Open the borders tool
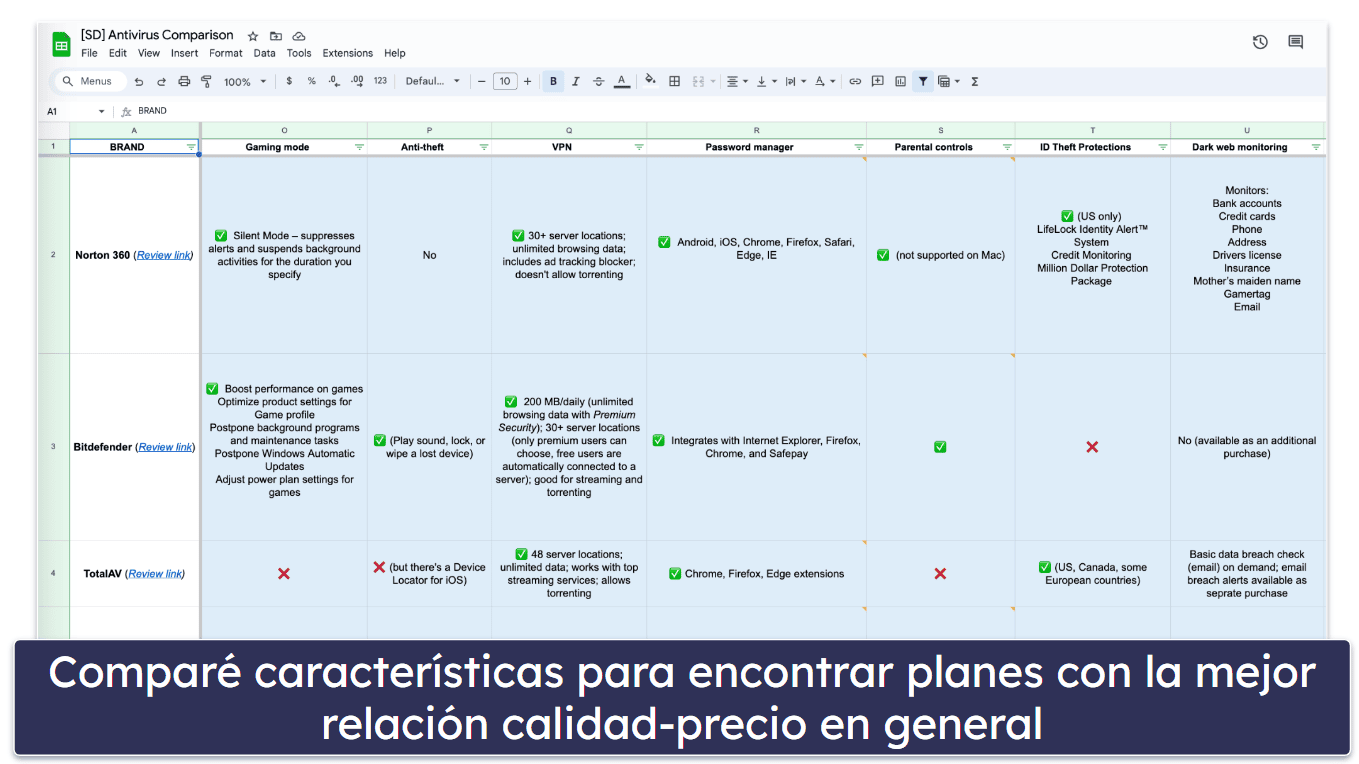 675,82
